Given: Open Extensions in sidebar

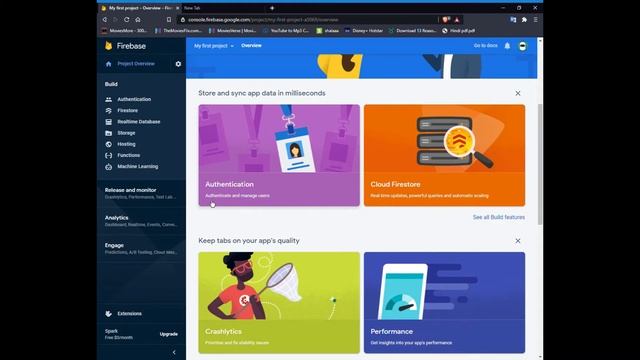Looking at the screenshot, I should point(129,313).
